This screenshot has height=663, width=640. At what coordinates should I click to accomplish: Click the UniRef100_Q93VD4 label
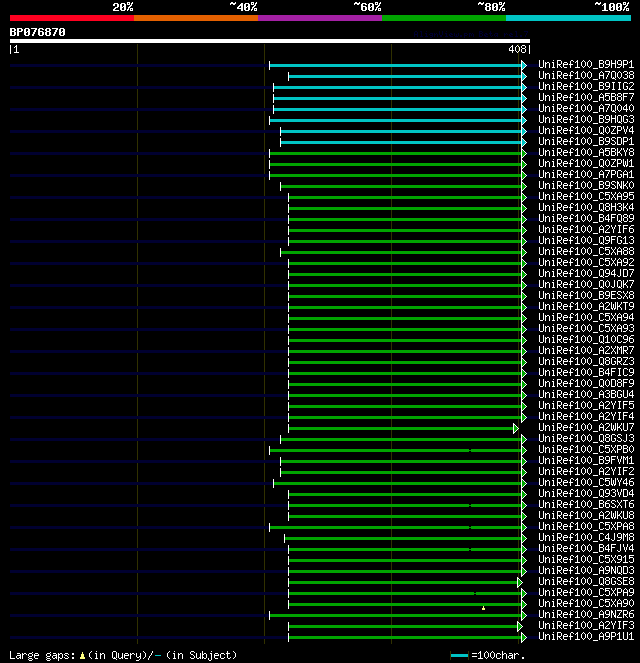(x=586, y=493)
